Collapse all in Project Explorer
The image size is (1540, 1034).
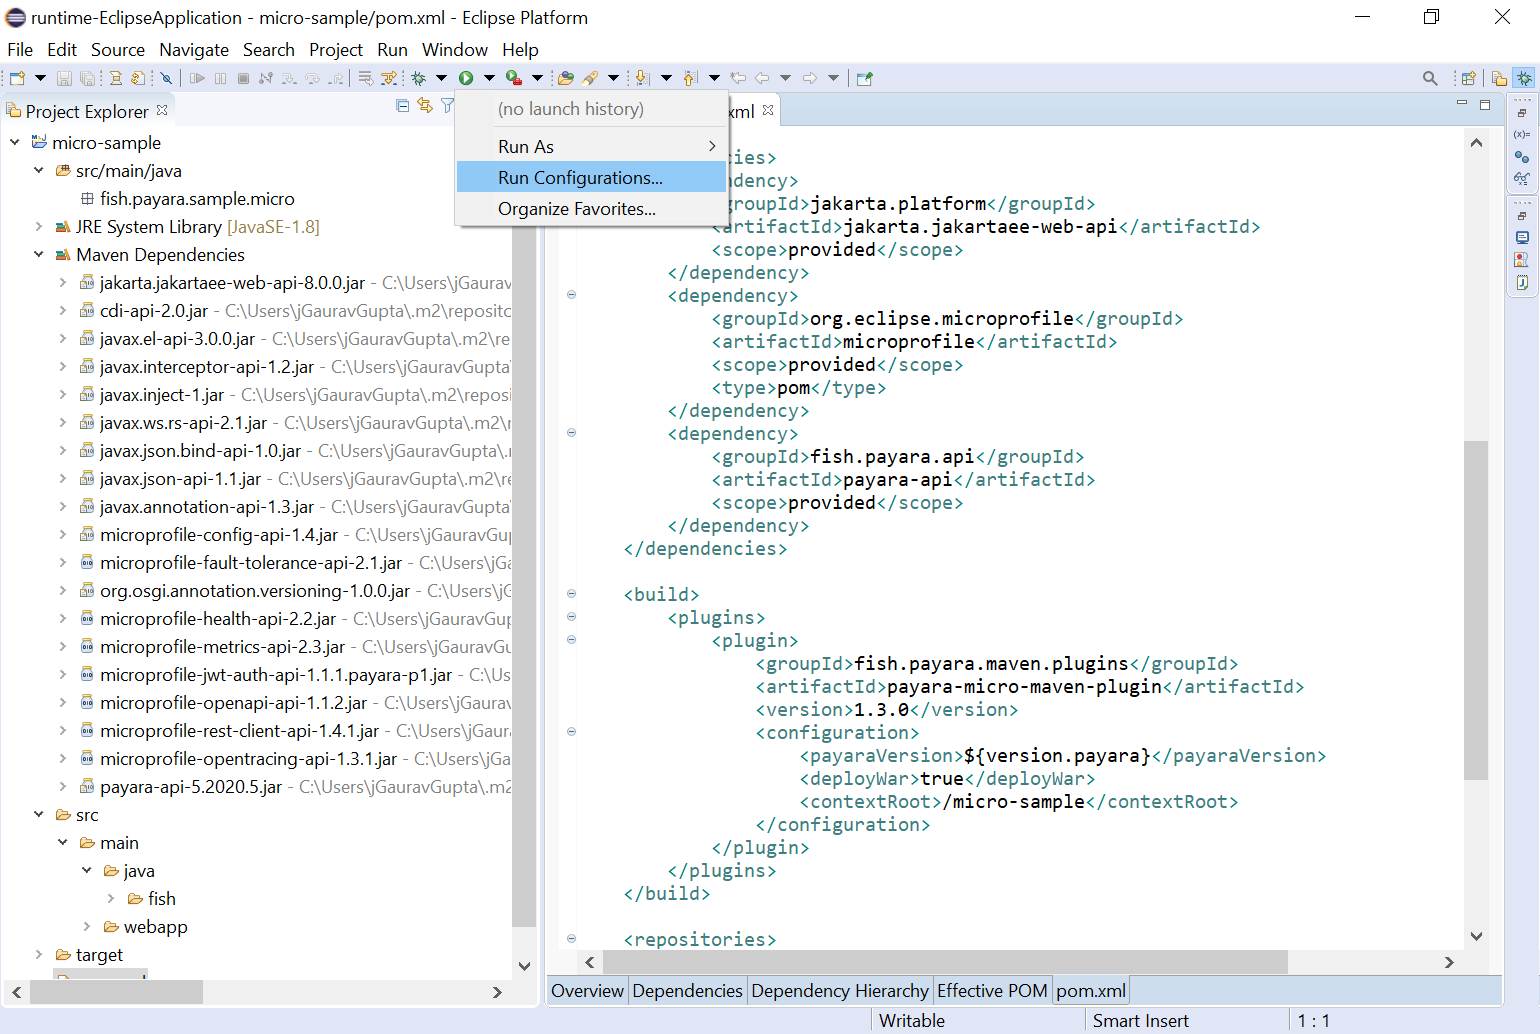click(402, 106)
